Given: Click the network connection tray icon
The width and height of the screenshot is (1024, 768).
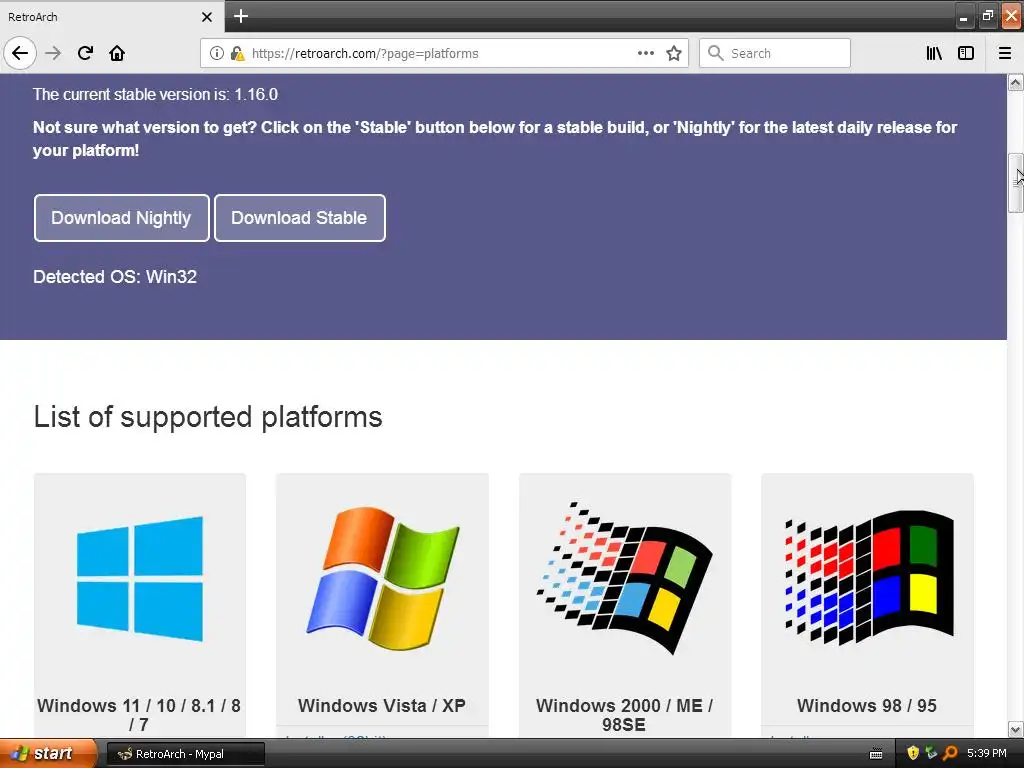Looking at the screenshot, I should 931,753.
